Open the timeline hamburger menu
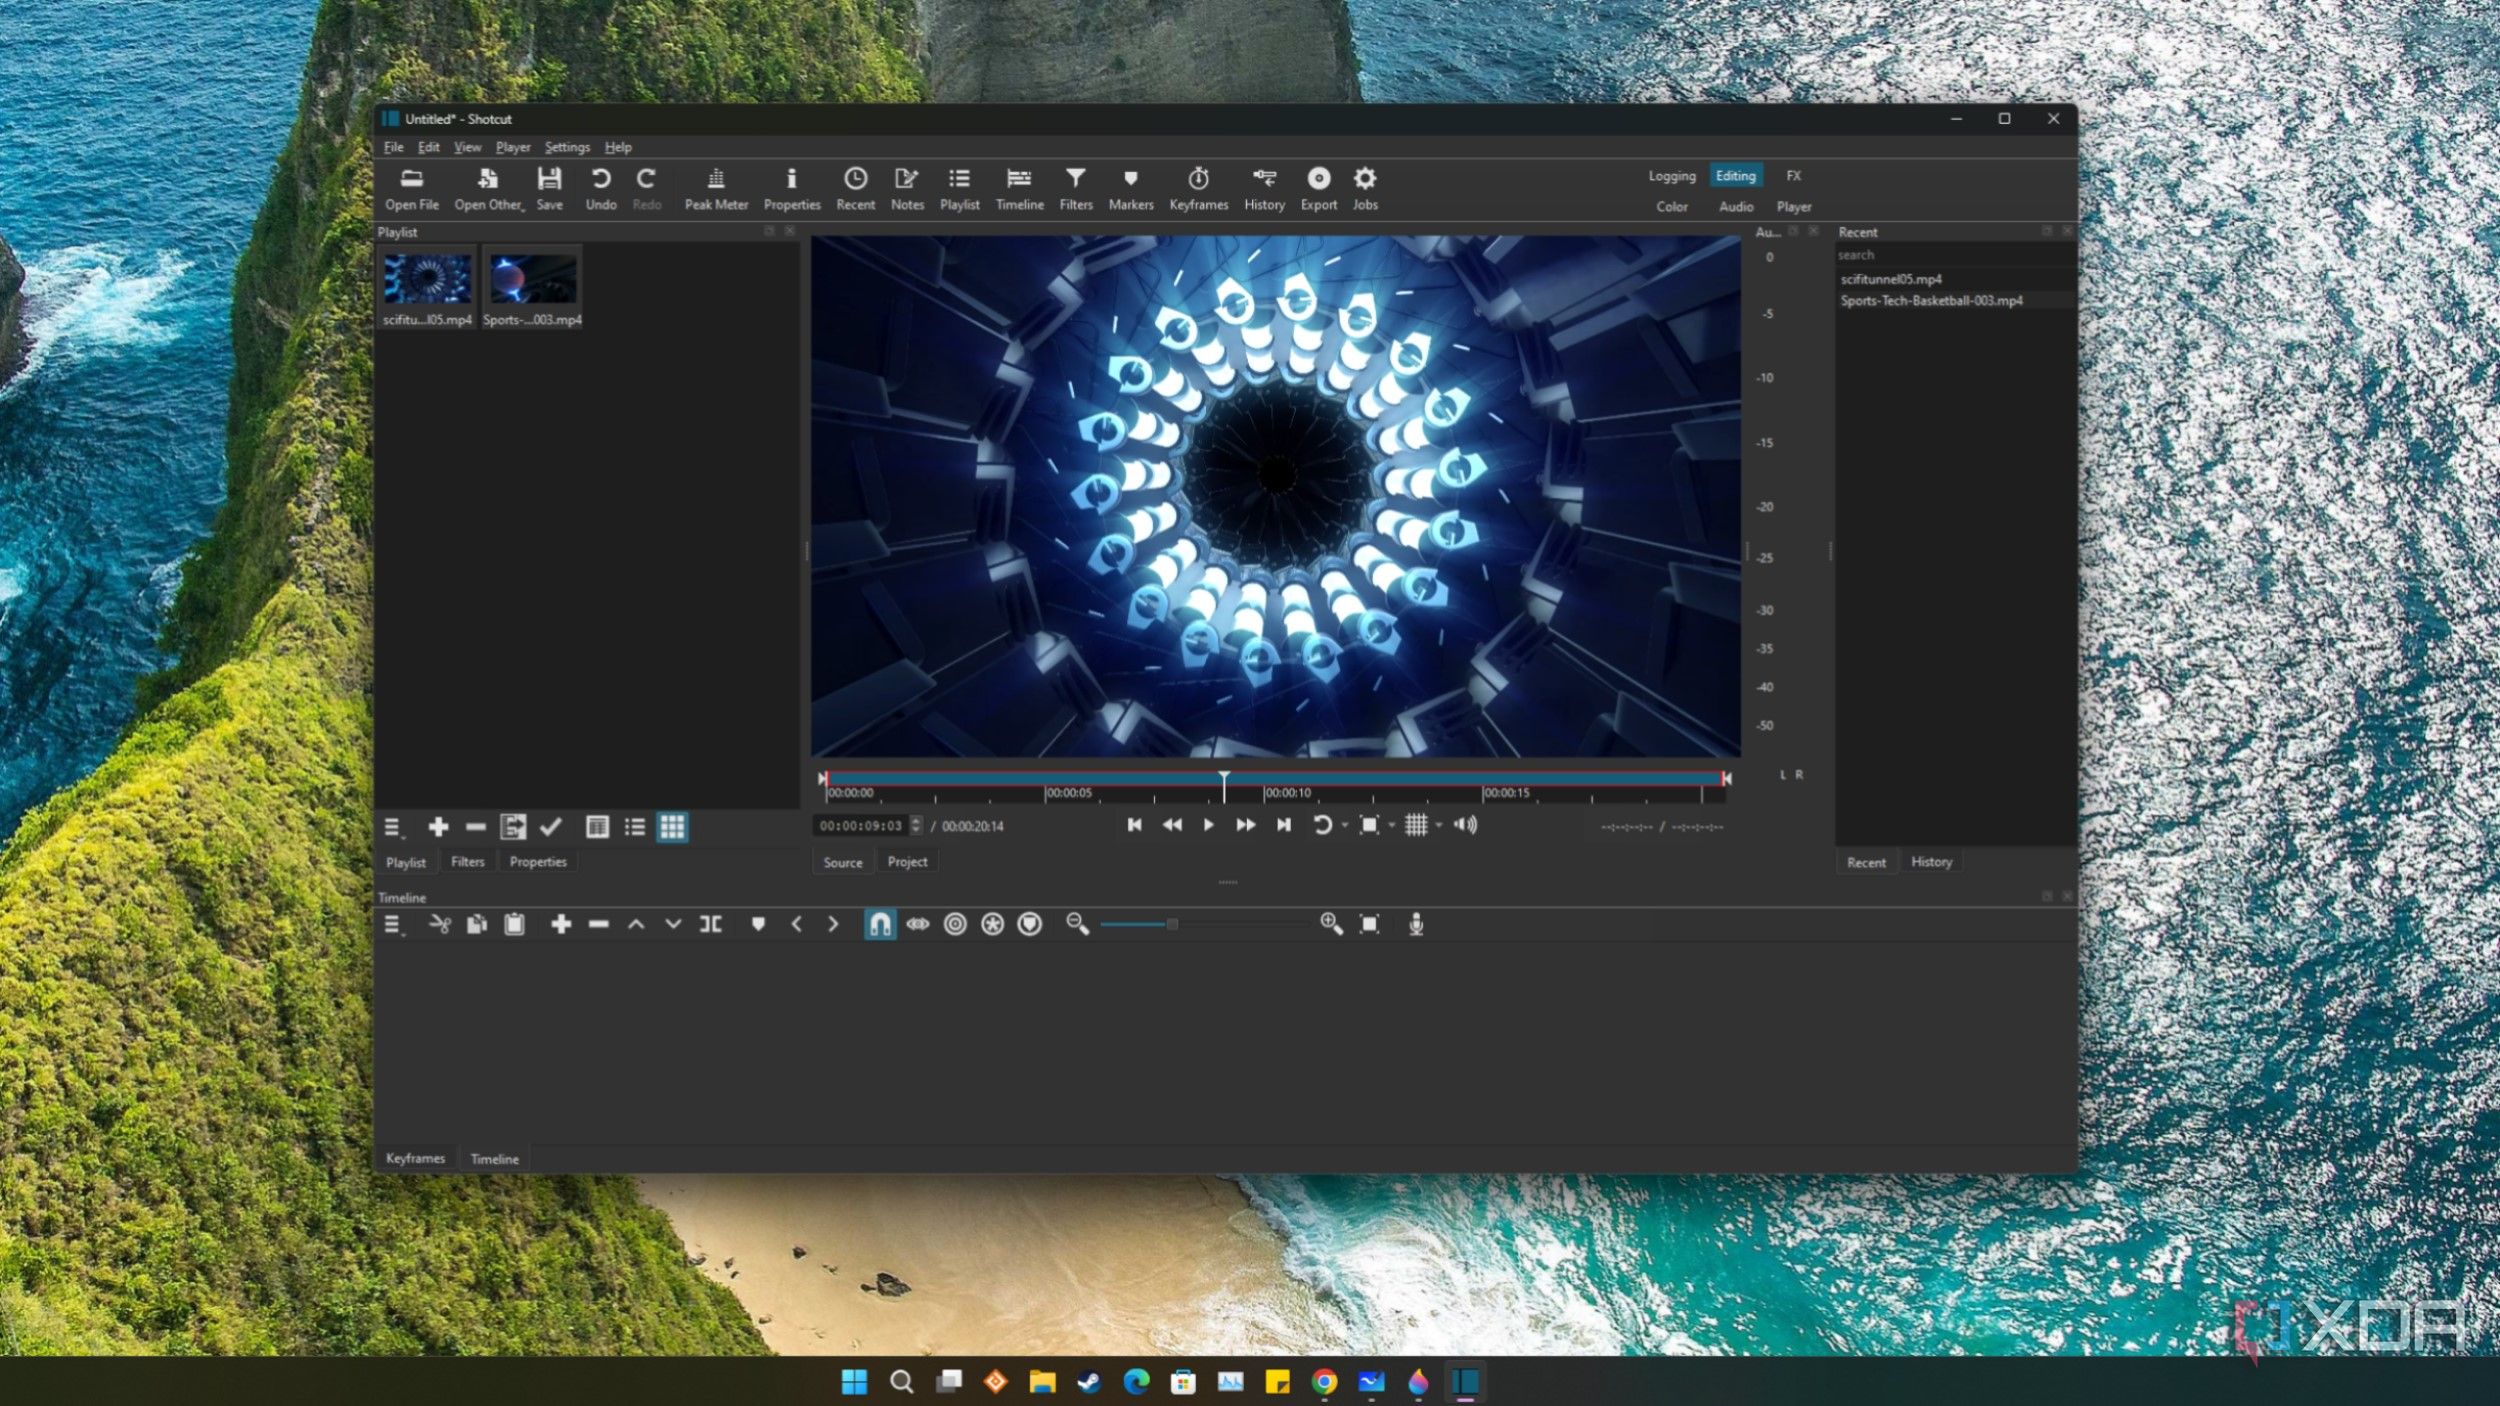The image size is (2500, 1406). coord(394,925)
